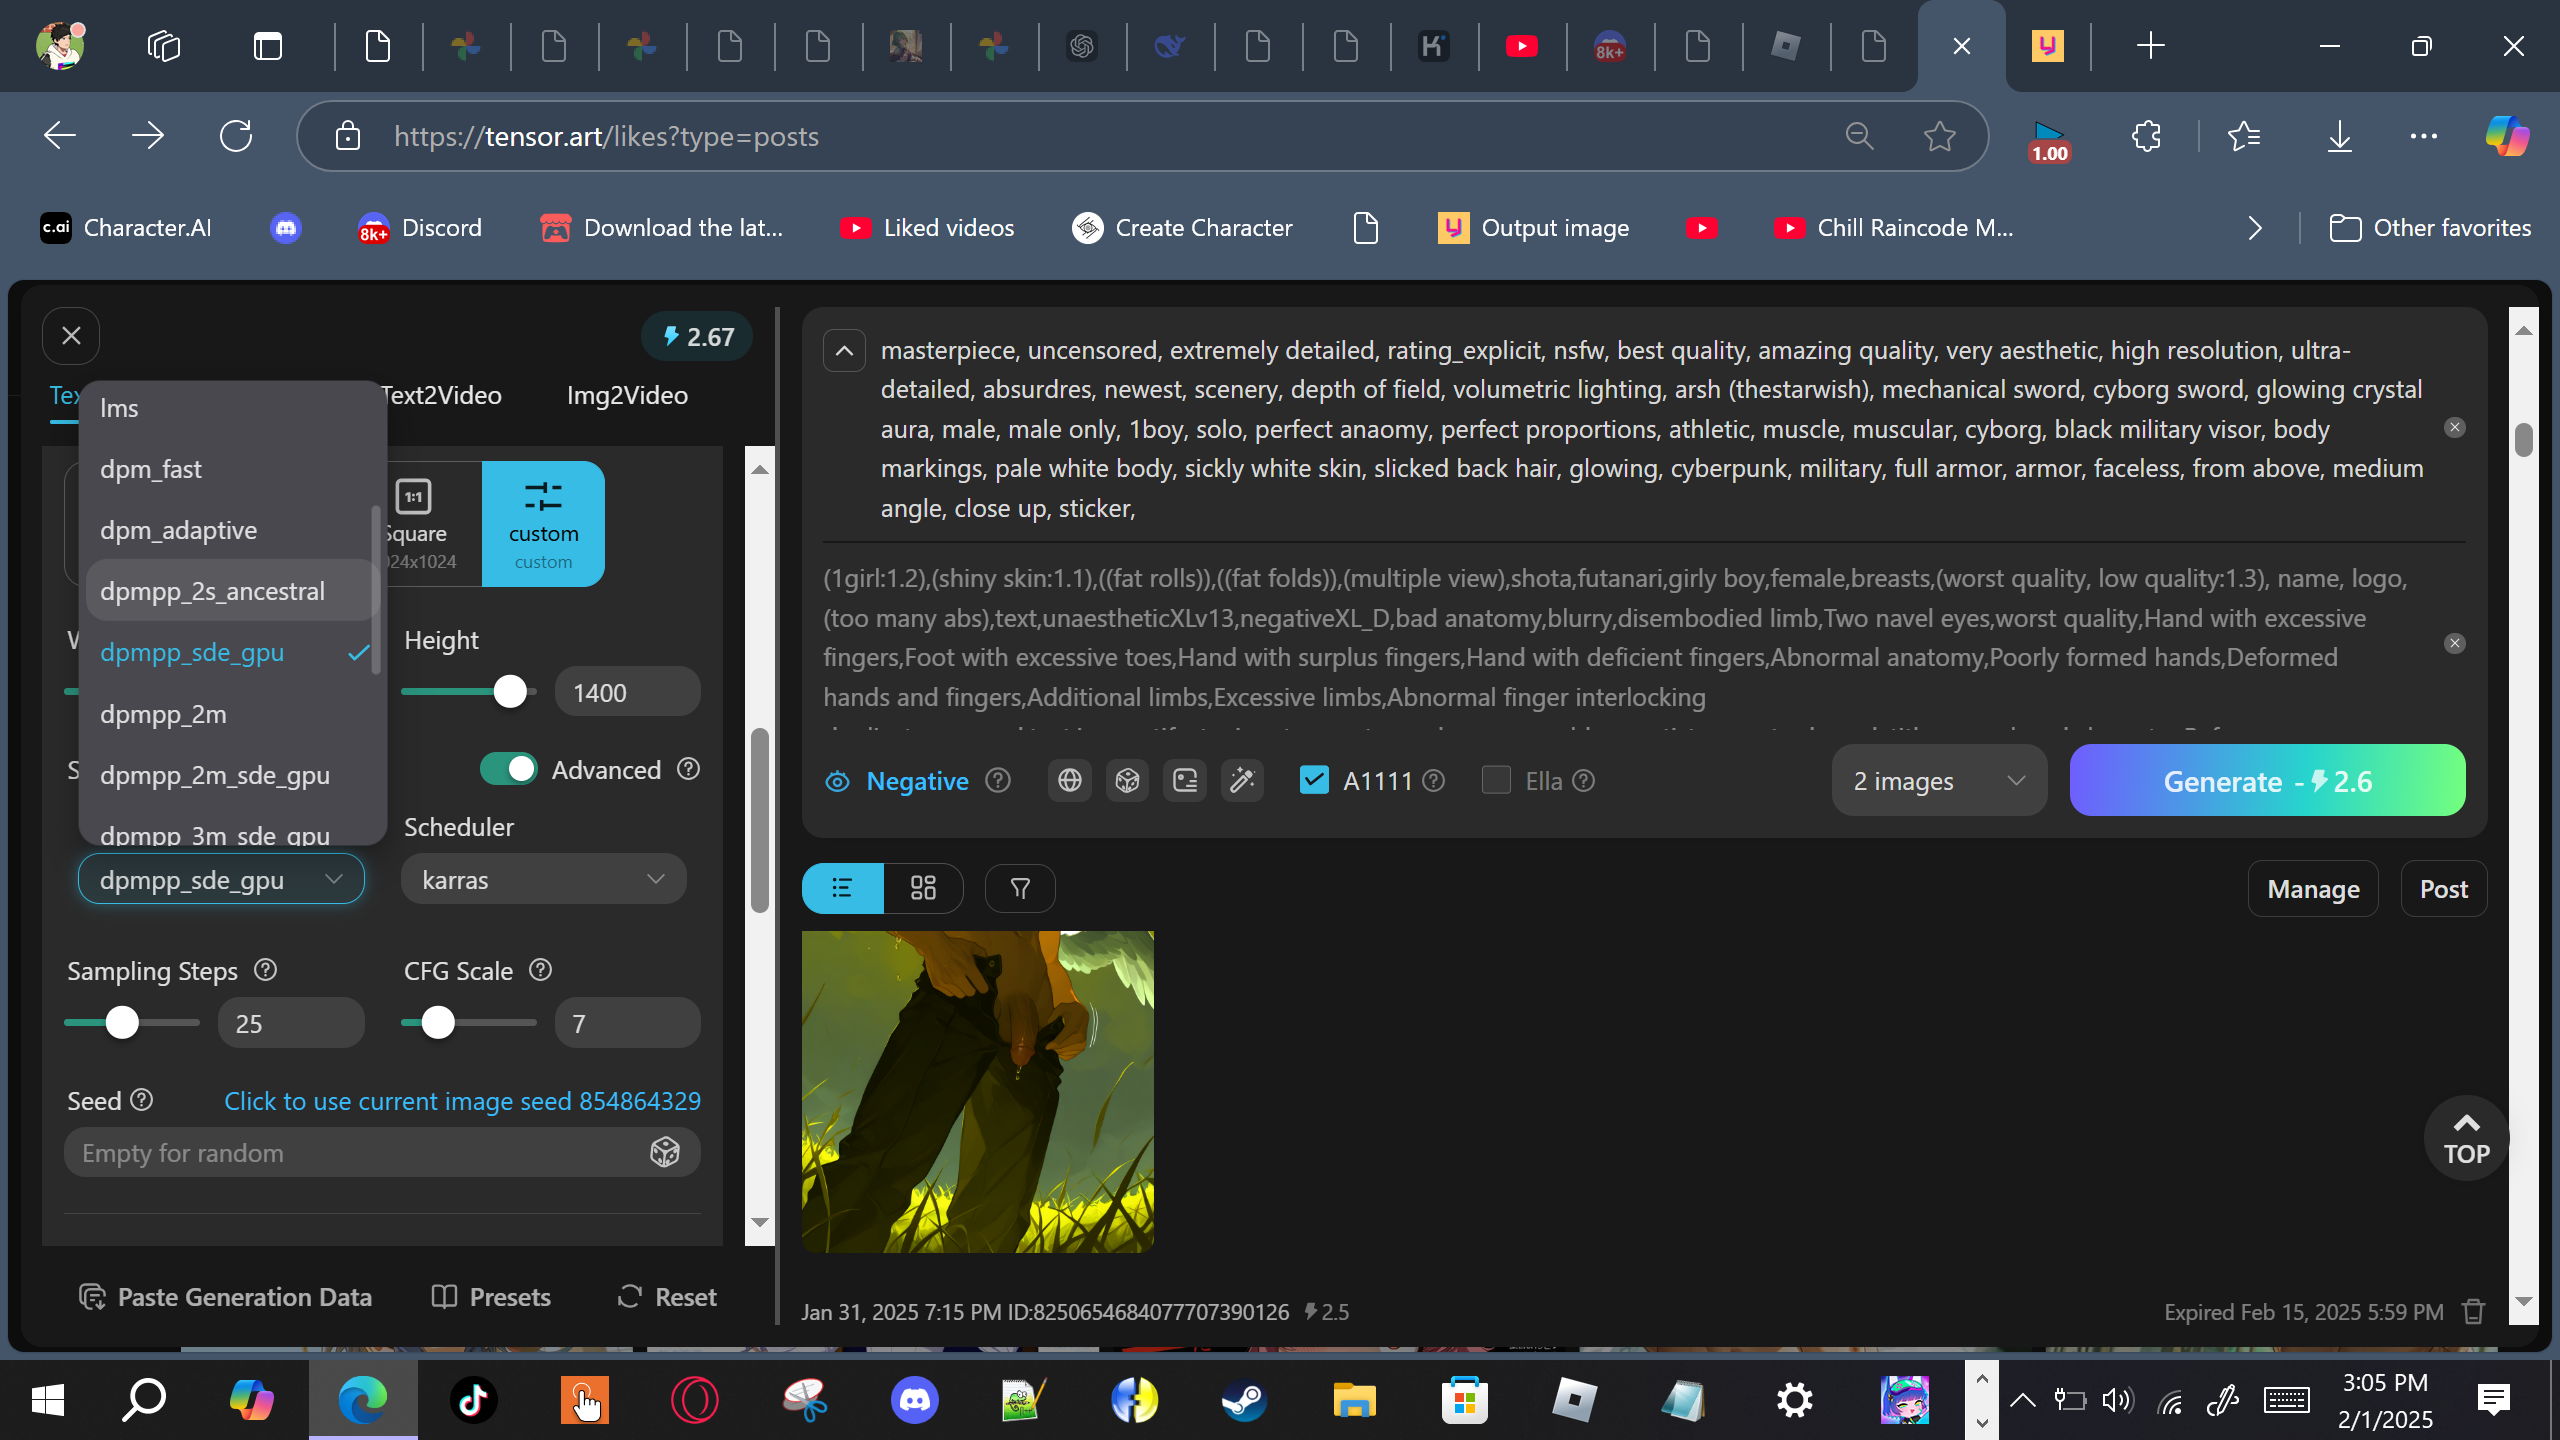Collapse the prompt box with chevron
Image resolution: width=2560 pixels, height=1440 pixels.
point(844,351)
